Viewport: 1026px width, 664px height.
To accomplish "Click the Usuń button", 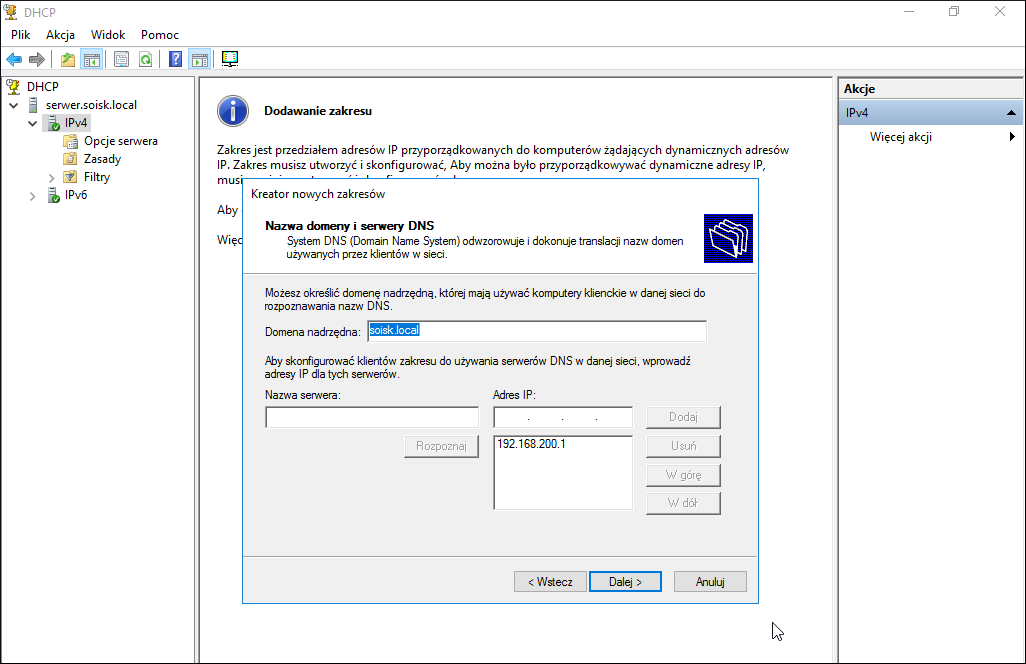I will pos(683,446).
